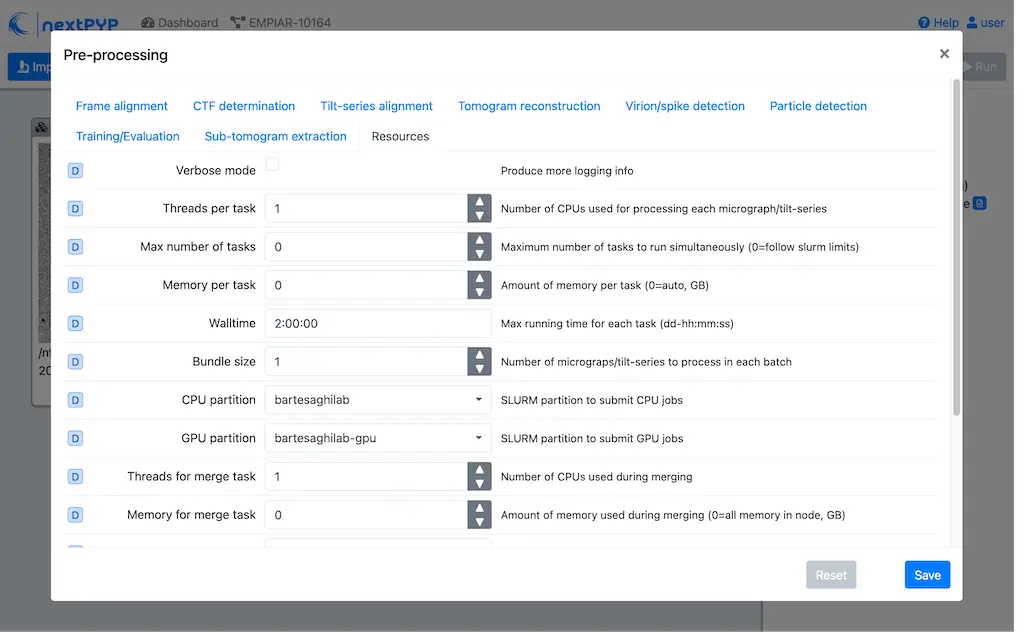Increment Max number of tasks stepper
Image resolution: width=1024 pixels, height=638 pixels.
coord(480,241)
